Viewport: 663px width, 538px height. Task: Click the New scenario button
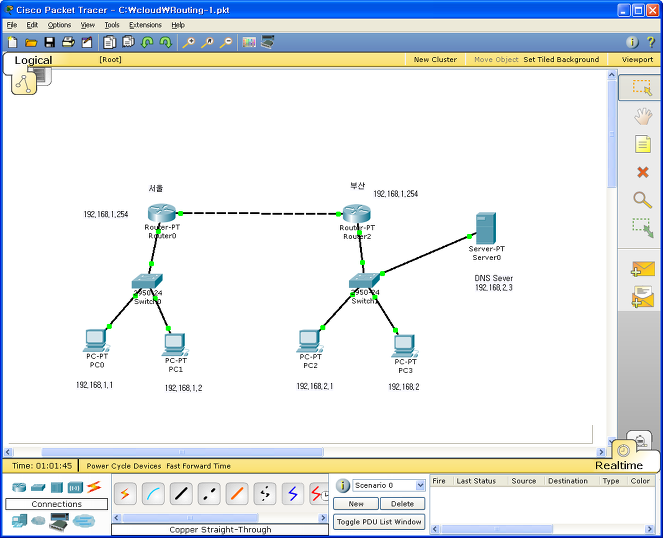356,504
